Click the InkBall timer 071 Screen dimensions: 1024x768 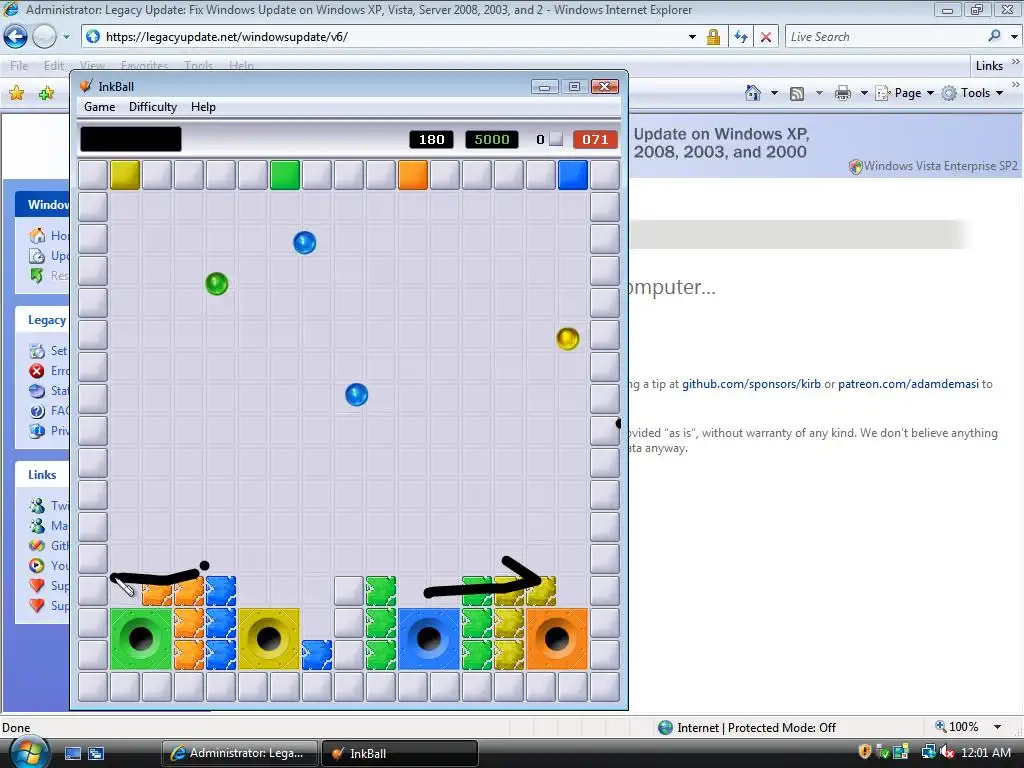point(595,139)
